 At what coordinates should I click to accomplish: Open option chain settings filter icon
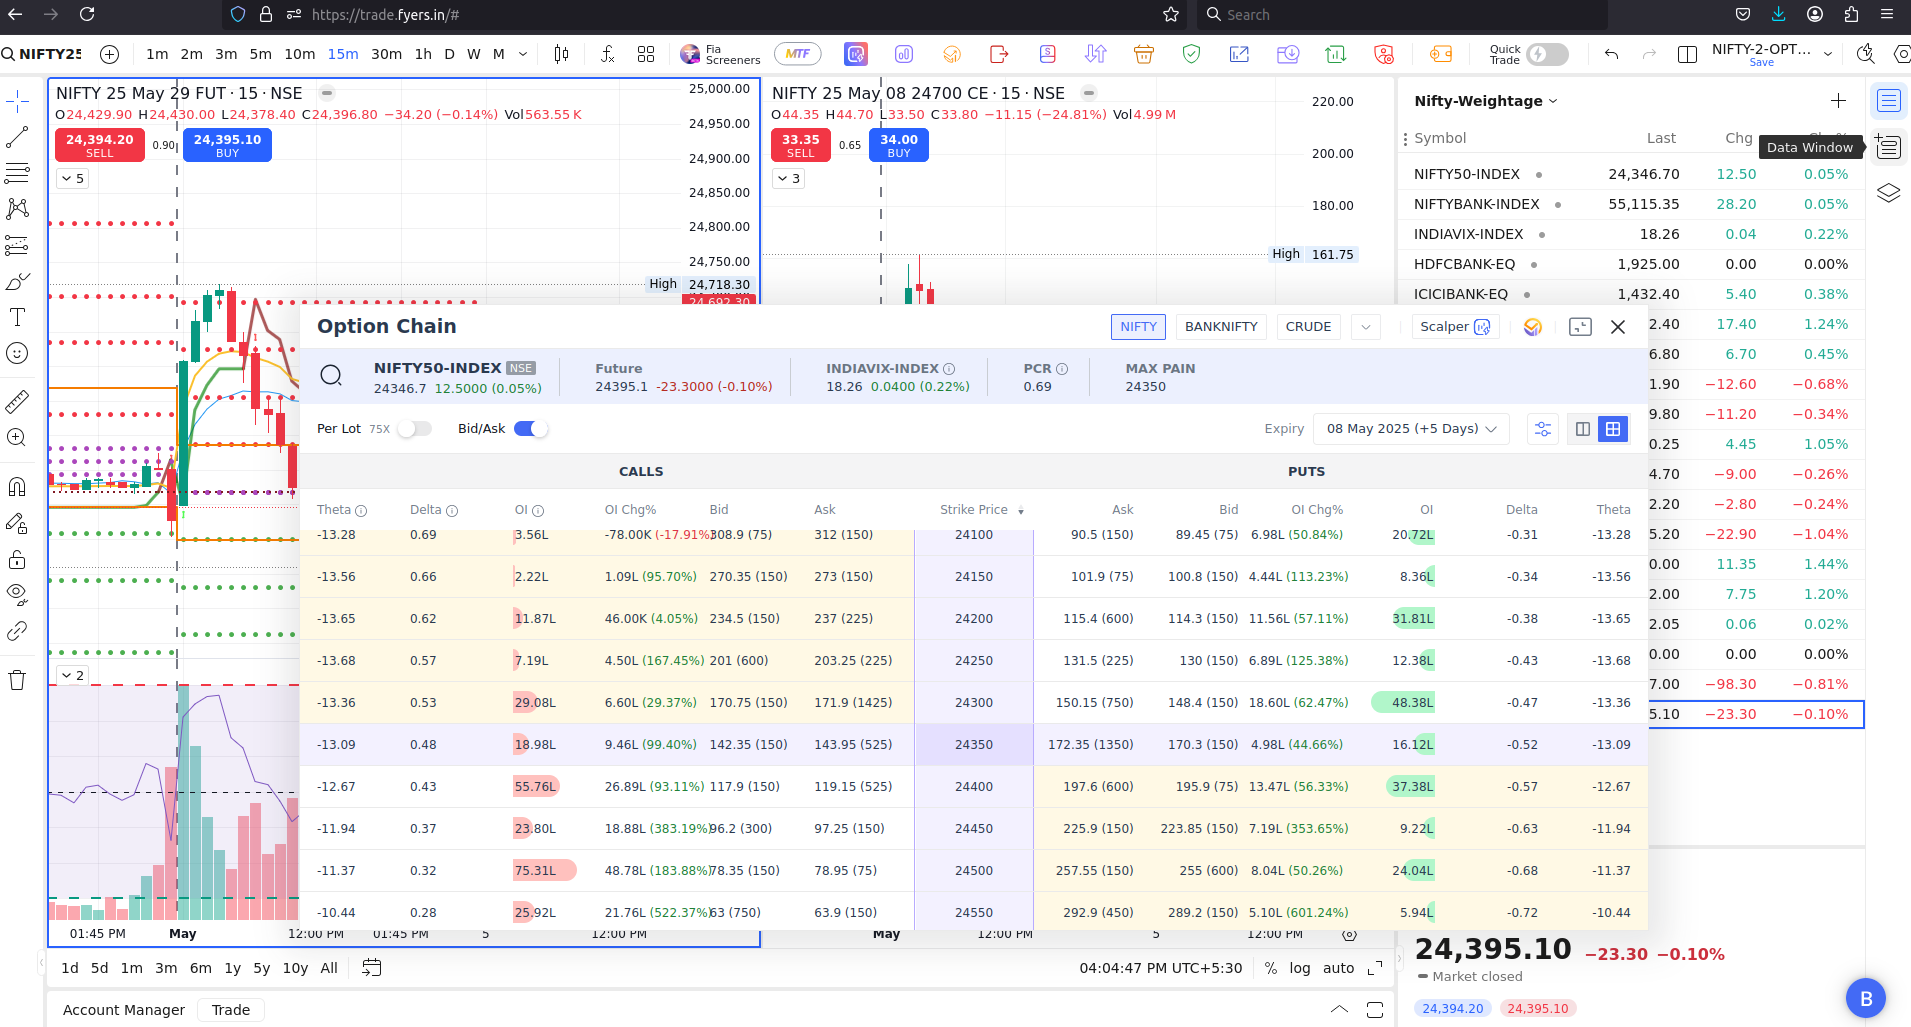1543,429
